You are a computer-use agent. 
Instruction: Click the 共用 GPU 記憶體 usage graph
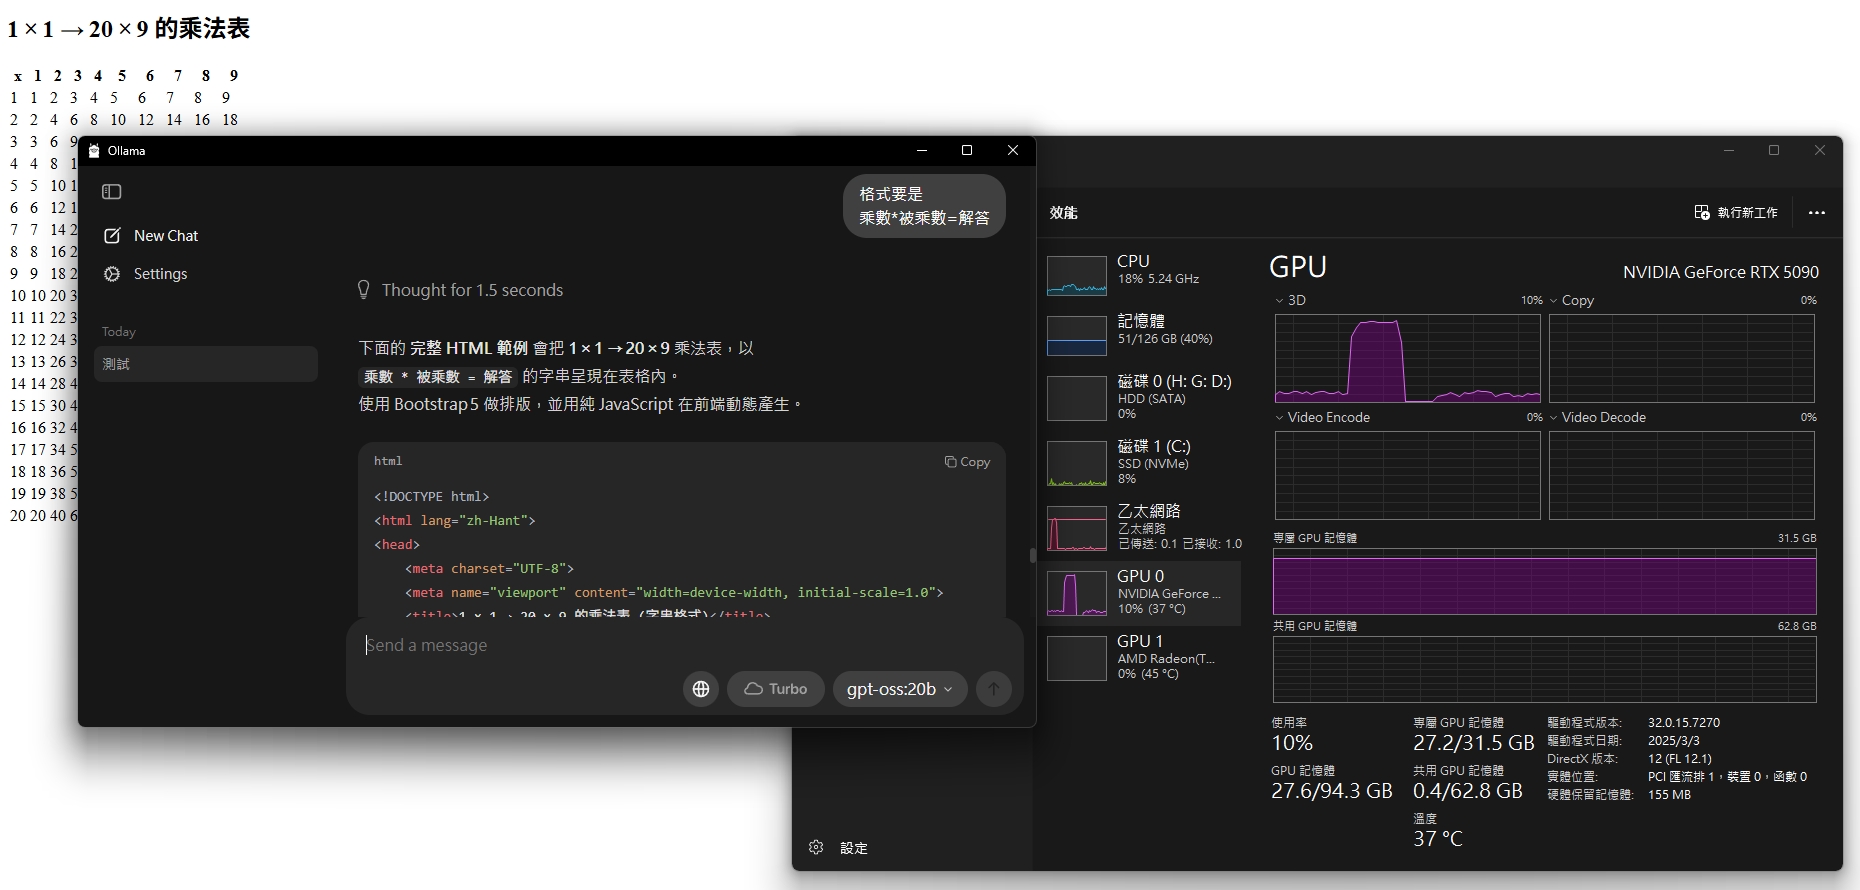[x=1544, y=669]
